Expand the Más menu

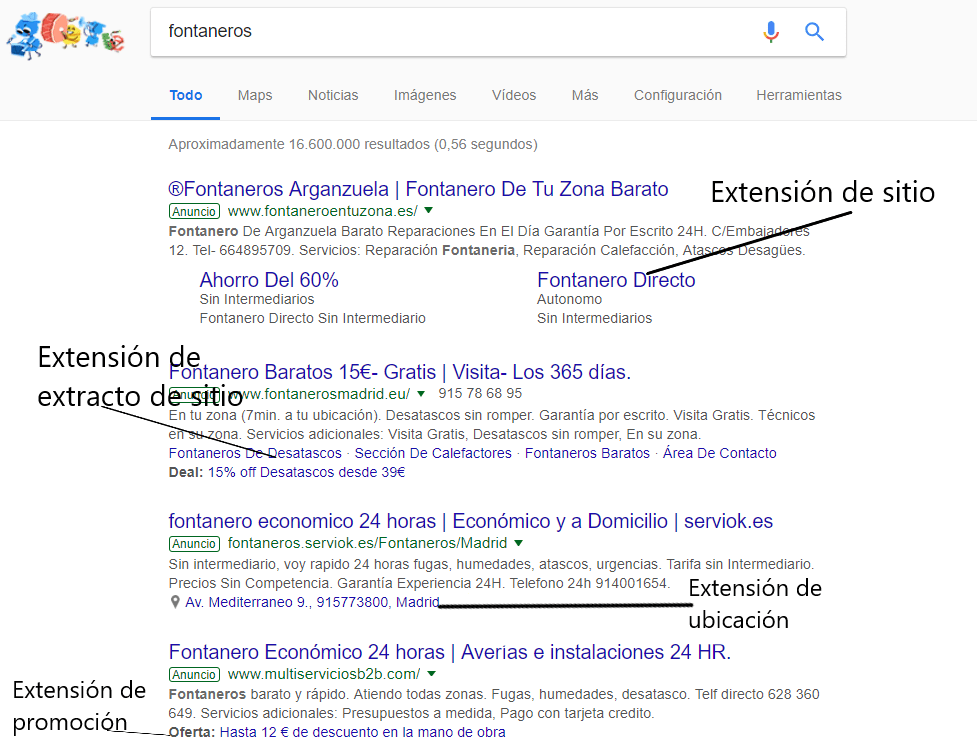point(585,95)
